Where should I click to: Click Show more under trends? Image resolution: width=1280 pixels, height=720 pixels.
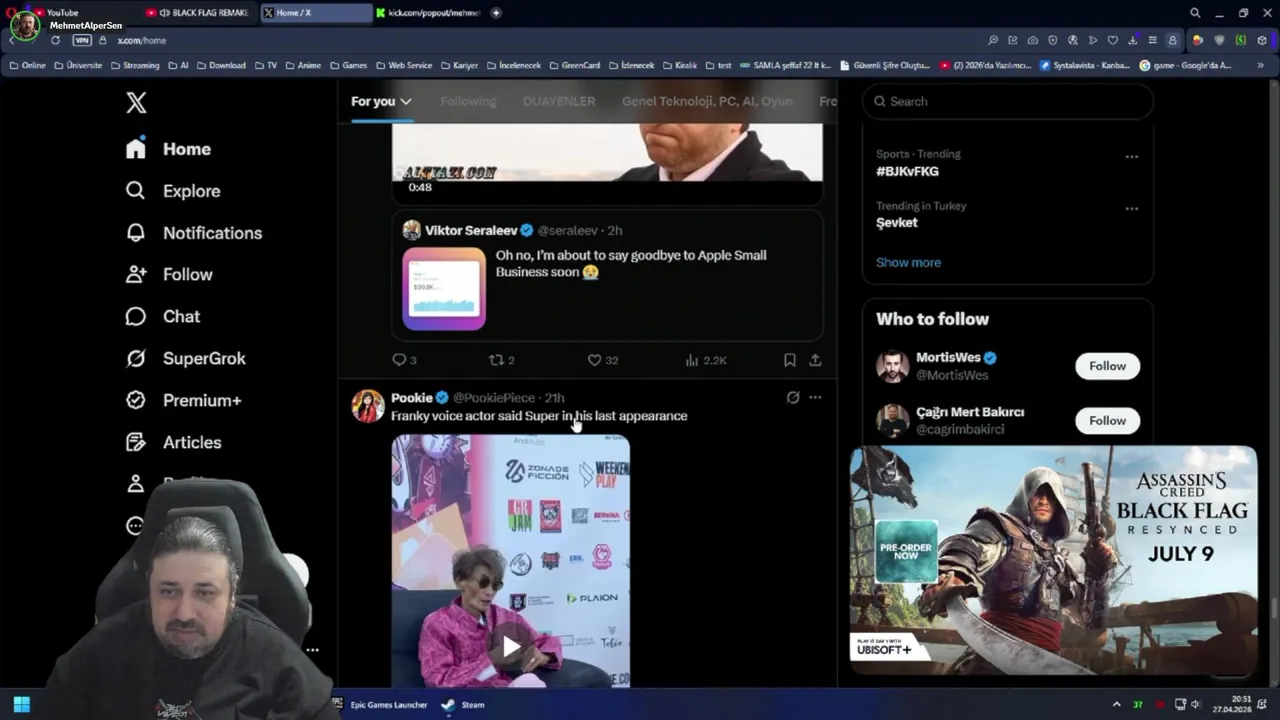coord(908,262)
